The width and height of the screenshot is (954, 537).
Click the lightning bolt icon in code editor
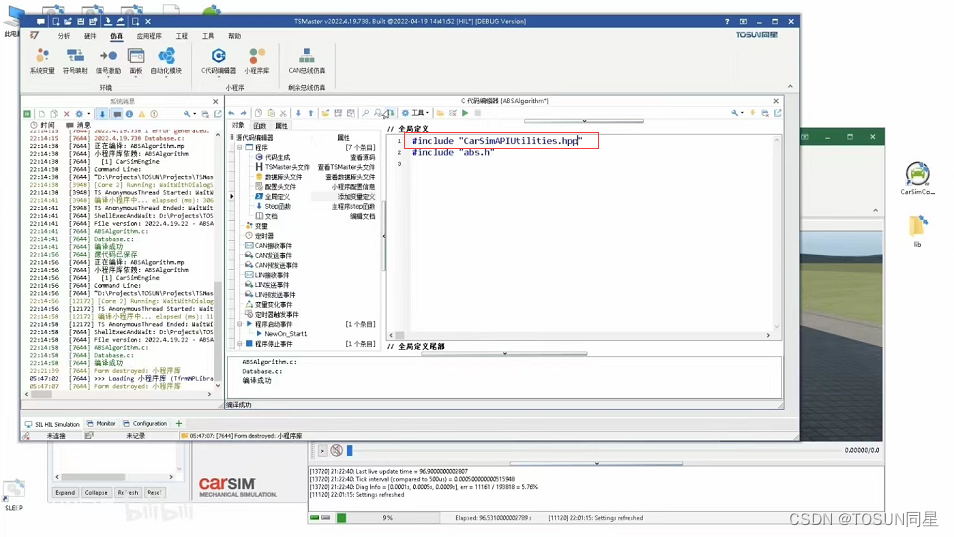[x=753, y=113]
